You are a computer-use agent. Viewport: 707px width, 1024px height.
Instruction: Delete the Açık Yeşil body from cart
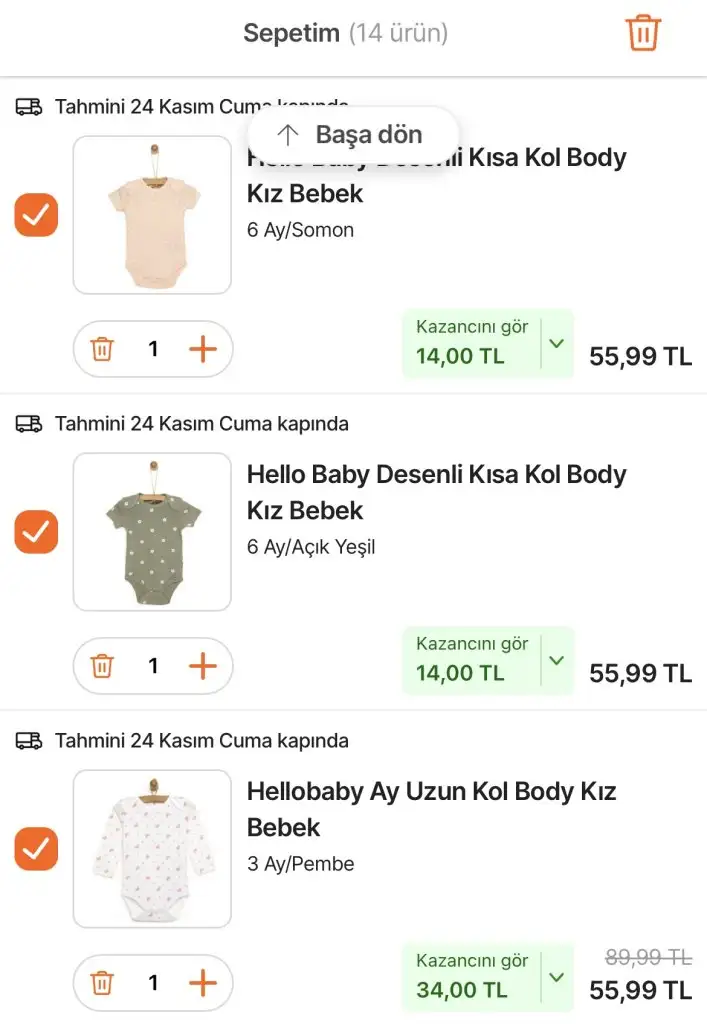(102, 666)
